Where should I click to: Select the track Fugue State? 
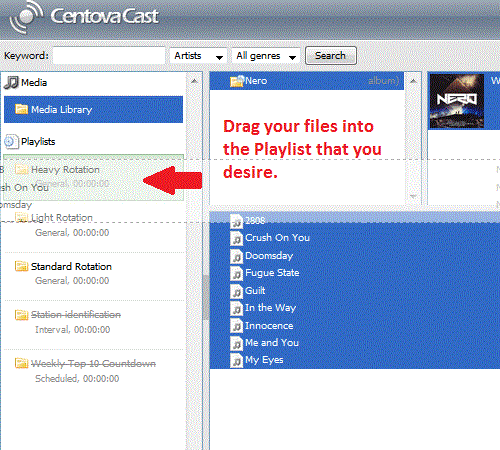pos(272,273)
